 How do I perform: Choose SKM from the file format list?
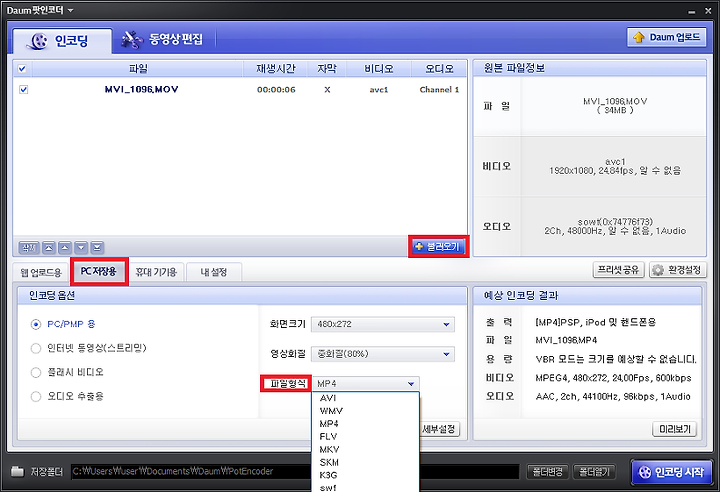coord(366,462)
